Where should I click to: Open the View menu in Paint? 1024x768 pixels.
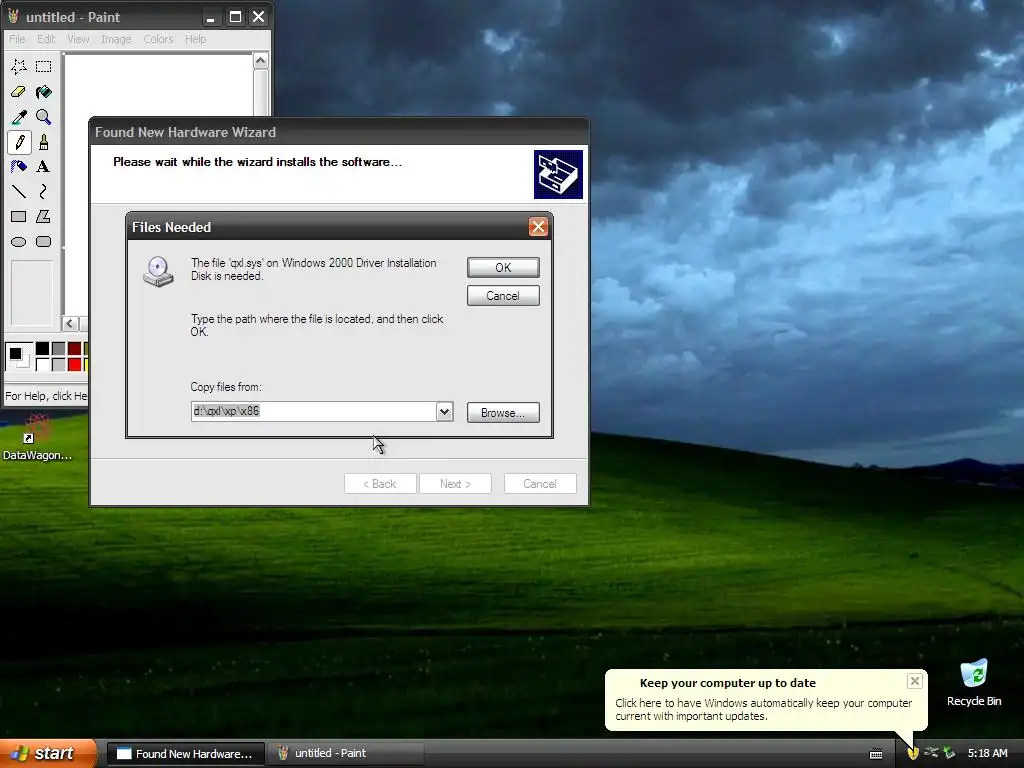coord(78,39)
